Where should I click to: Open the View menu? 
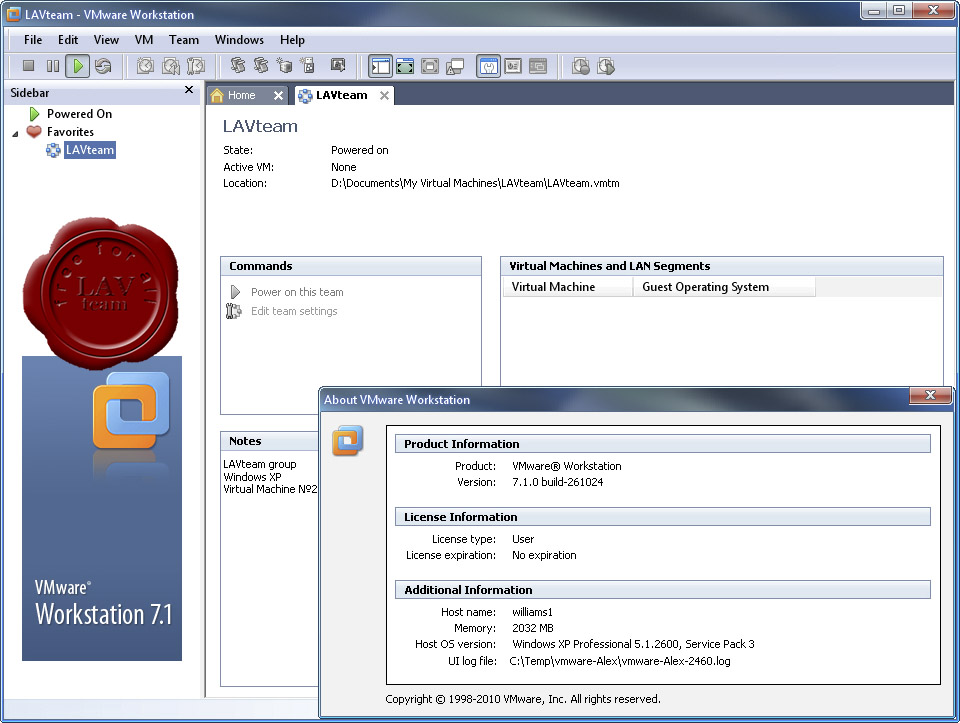[x=106, y=40]
